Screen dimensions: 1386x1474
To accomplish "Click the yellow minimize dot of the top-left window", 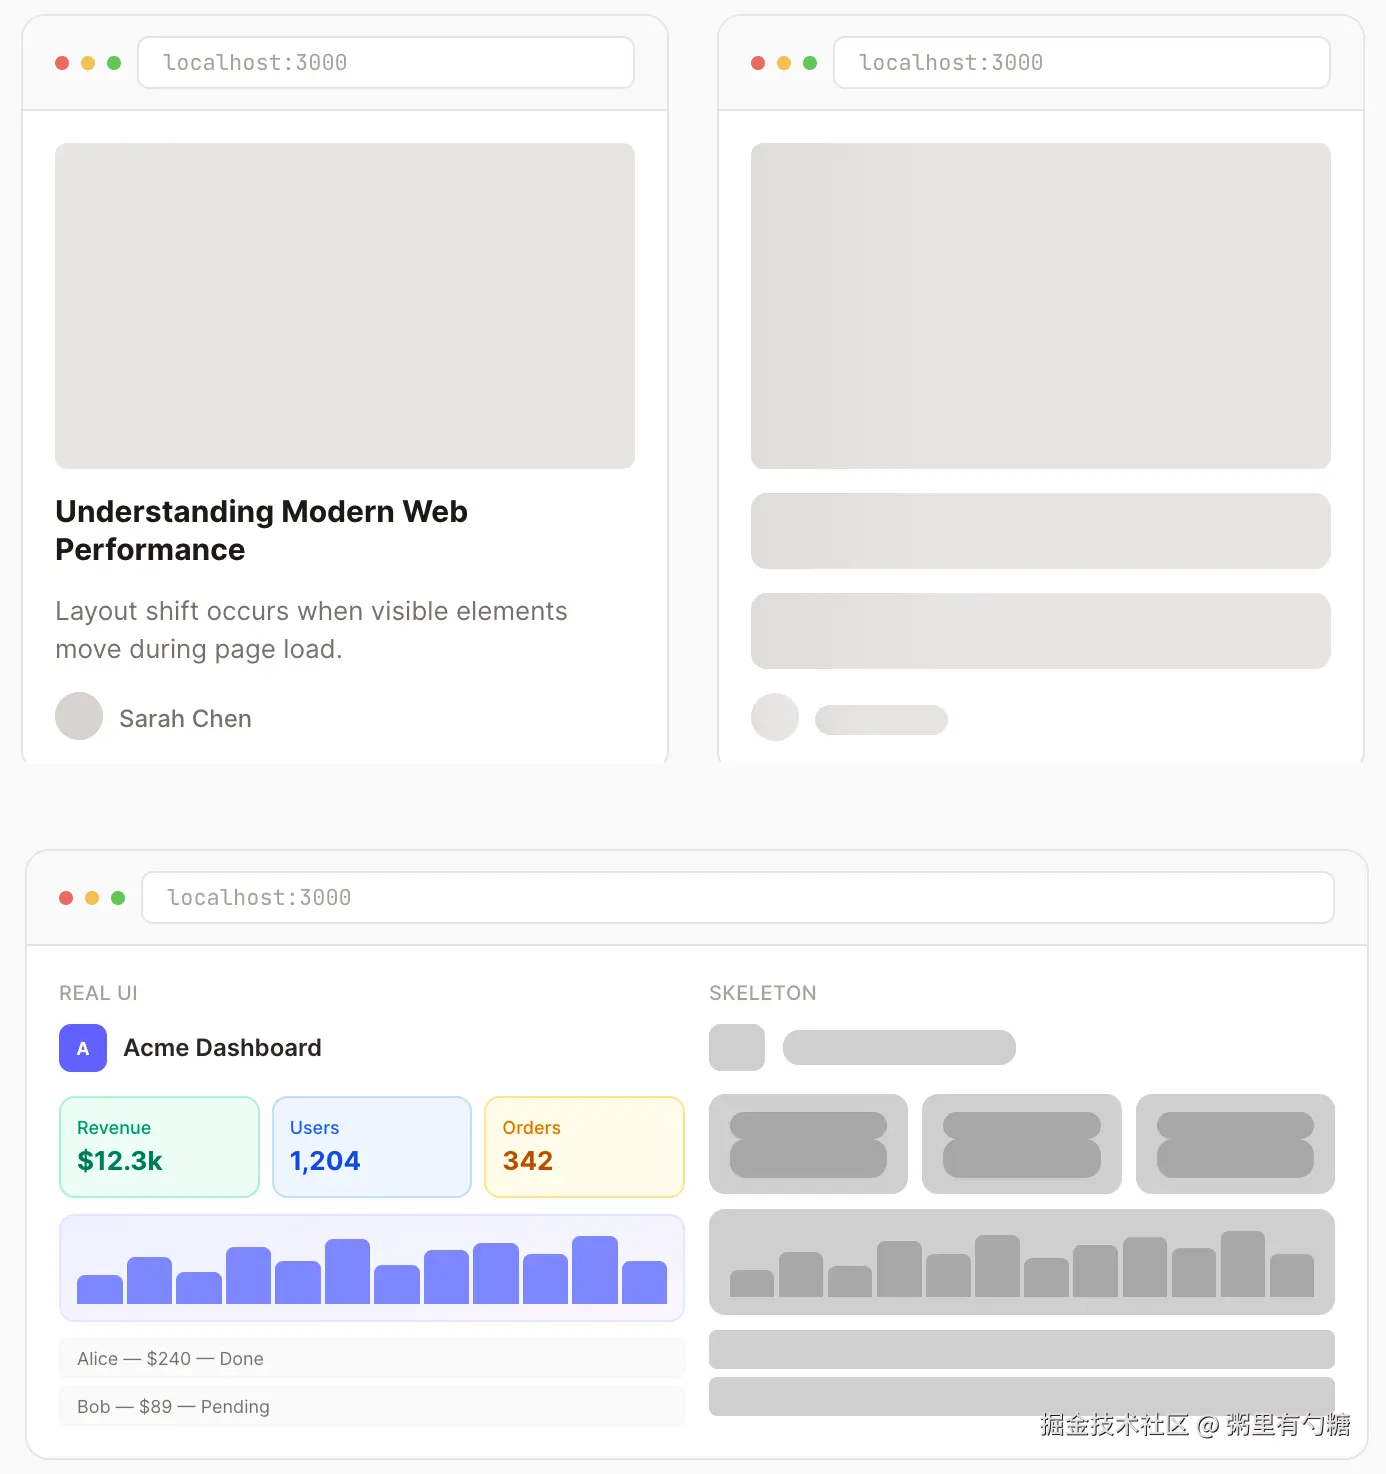I will point(88,63).
